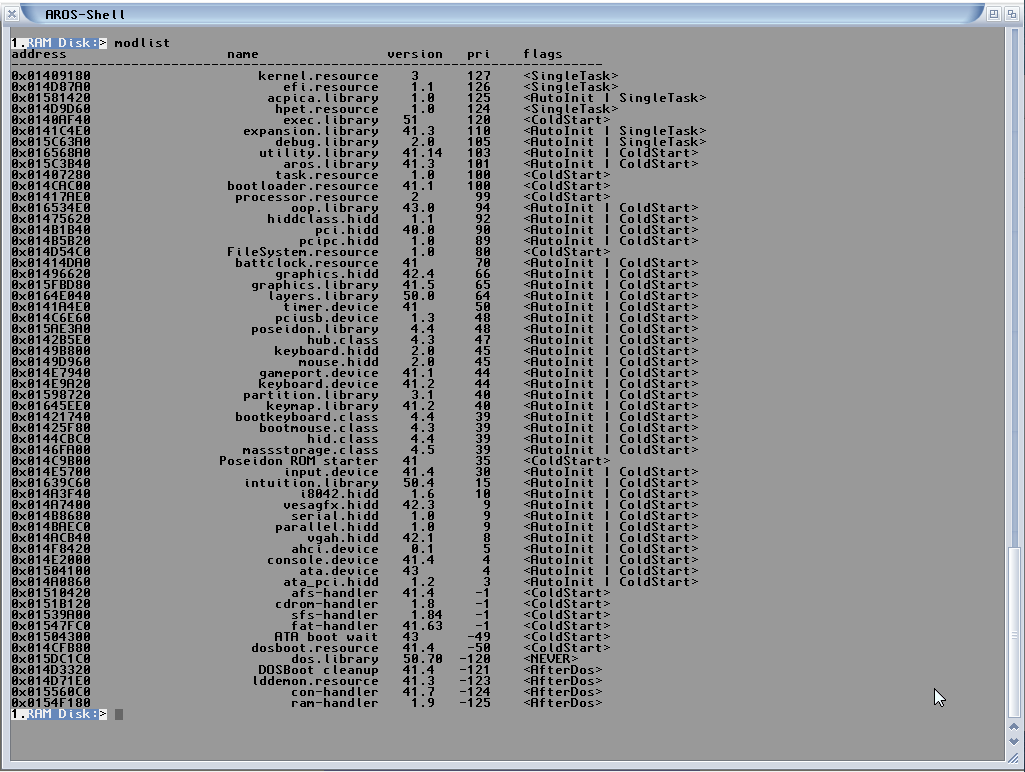Select the oop.library entry

click(335, 209)
